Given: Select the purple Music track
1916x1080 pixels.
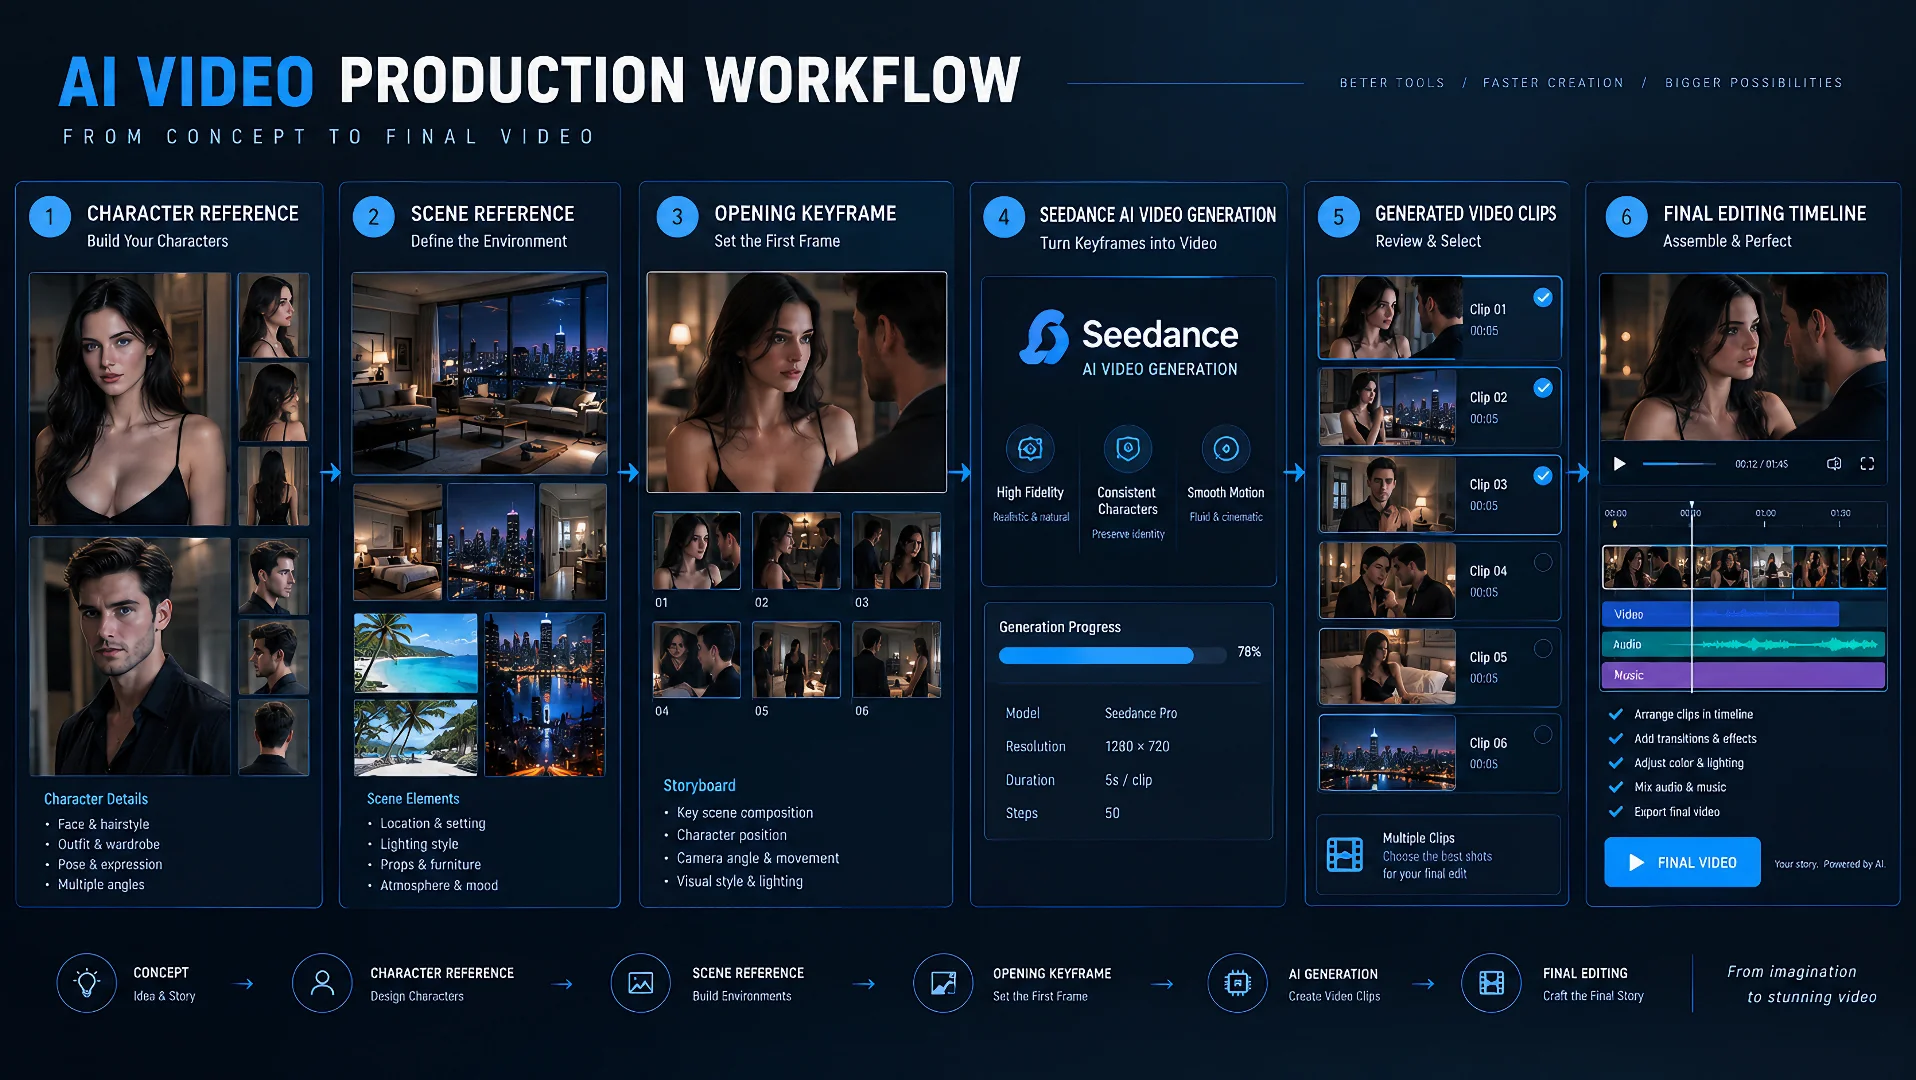Looking at the screenshot, I should [x=1744, y=675].
